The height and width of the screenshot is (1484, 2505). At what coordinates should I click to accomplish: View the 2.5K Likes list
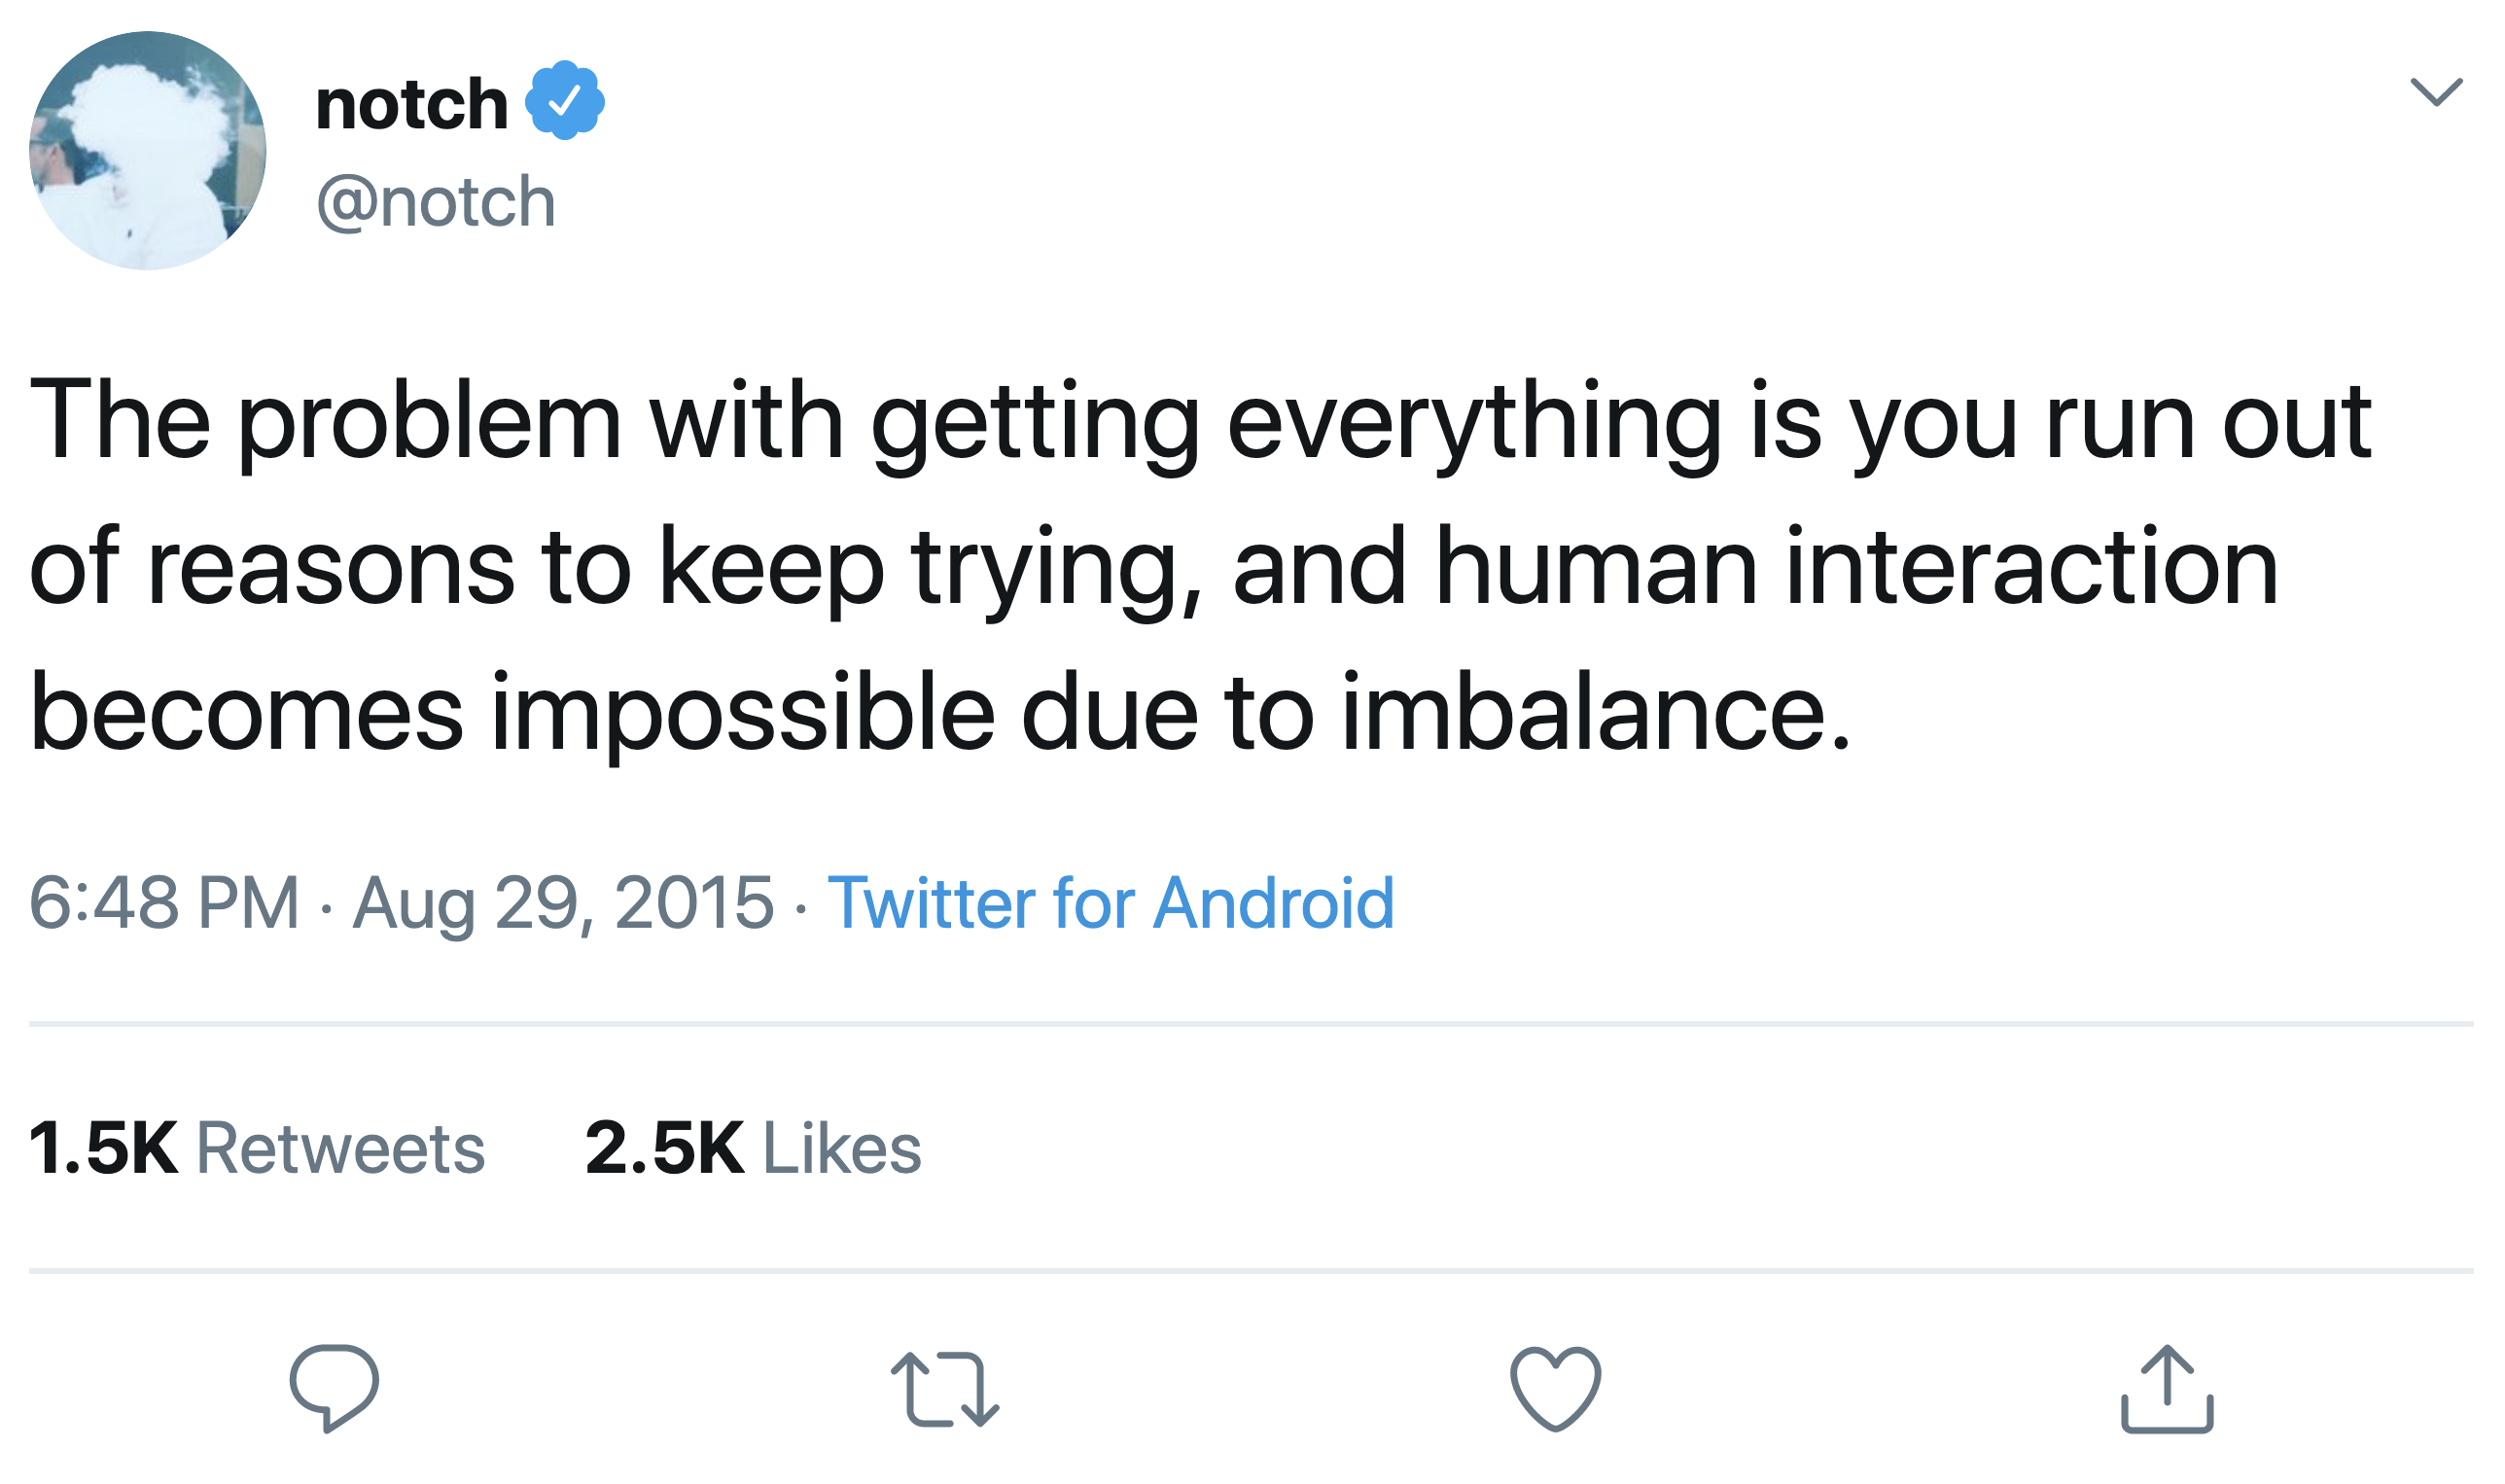click(x=753, y=1148)
